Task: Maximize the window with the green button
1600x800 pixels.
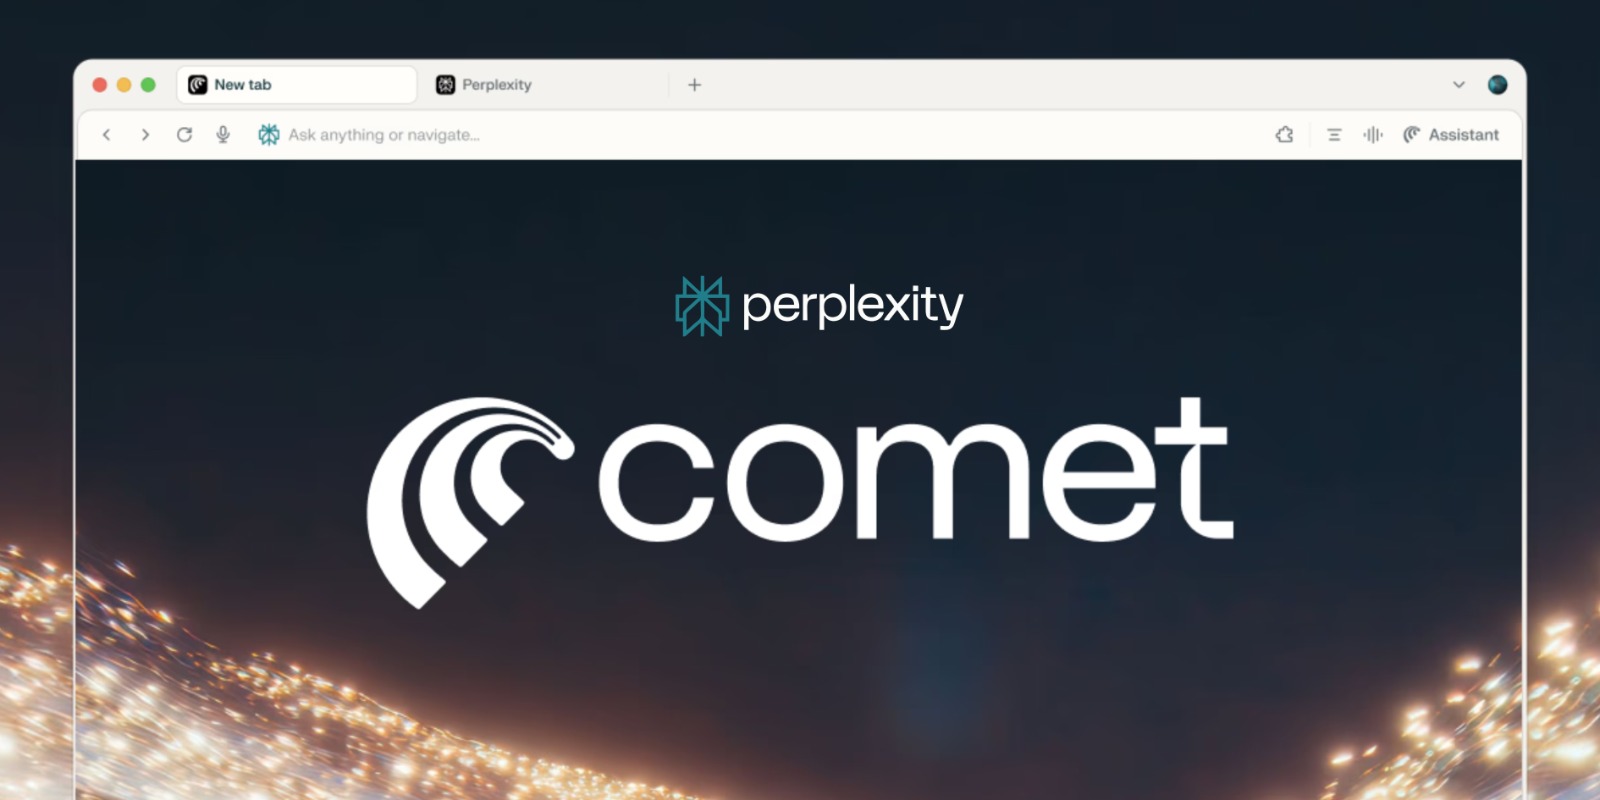Action: (148, 85)
